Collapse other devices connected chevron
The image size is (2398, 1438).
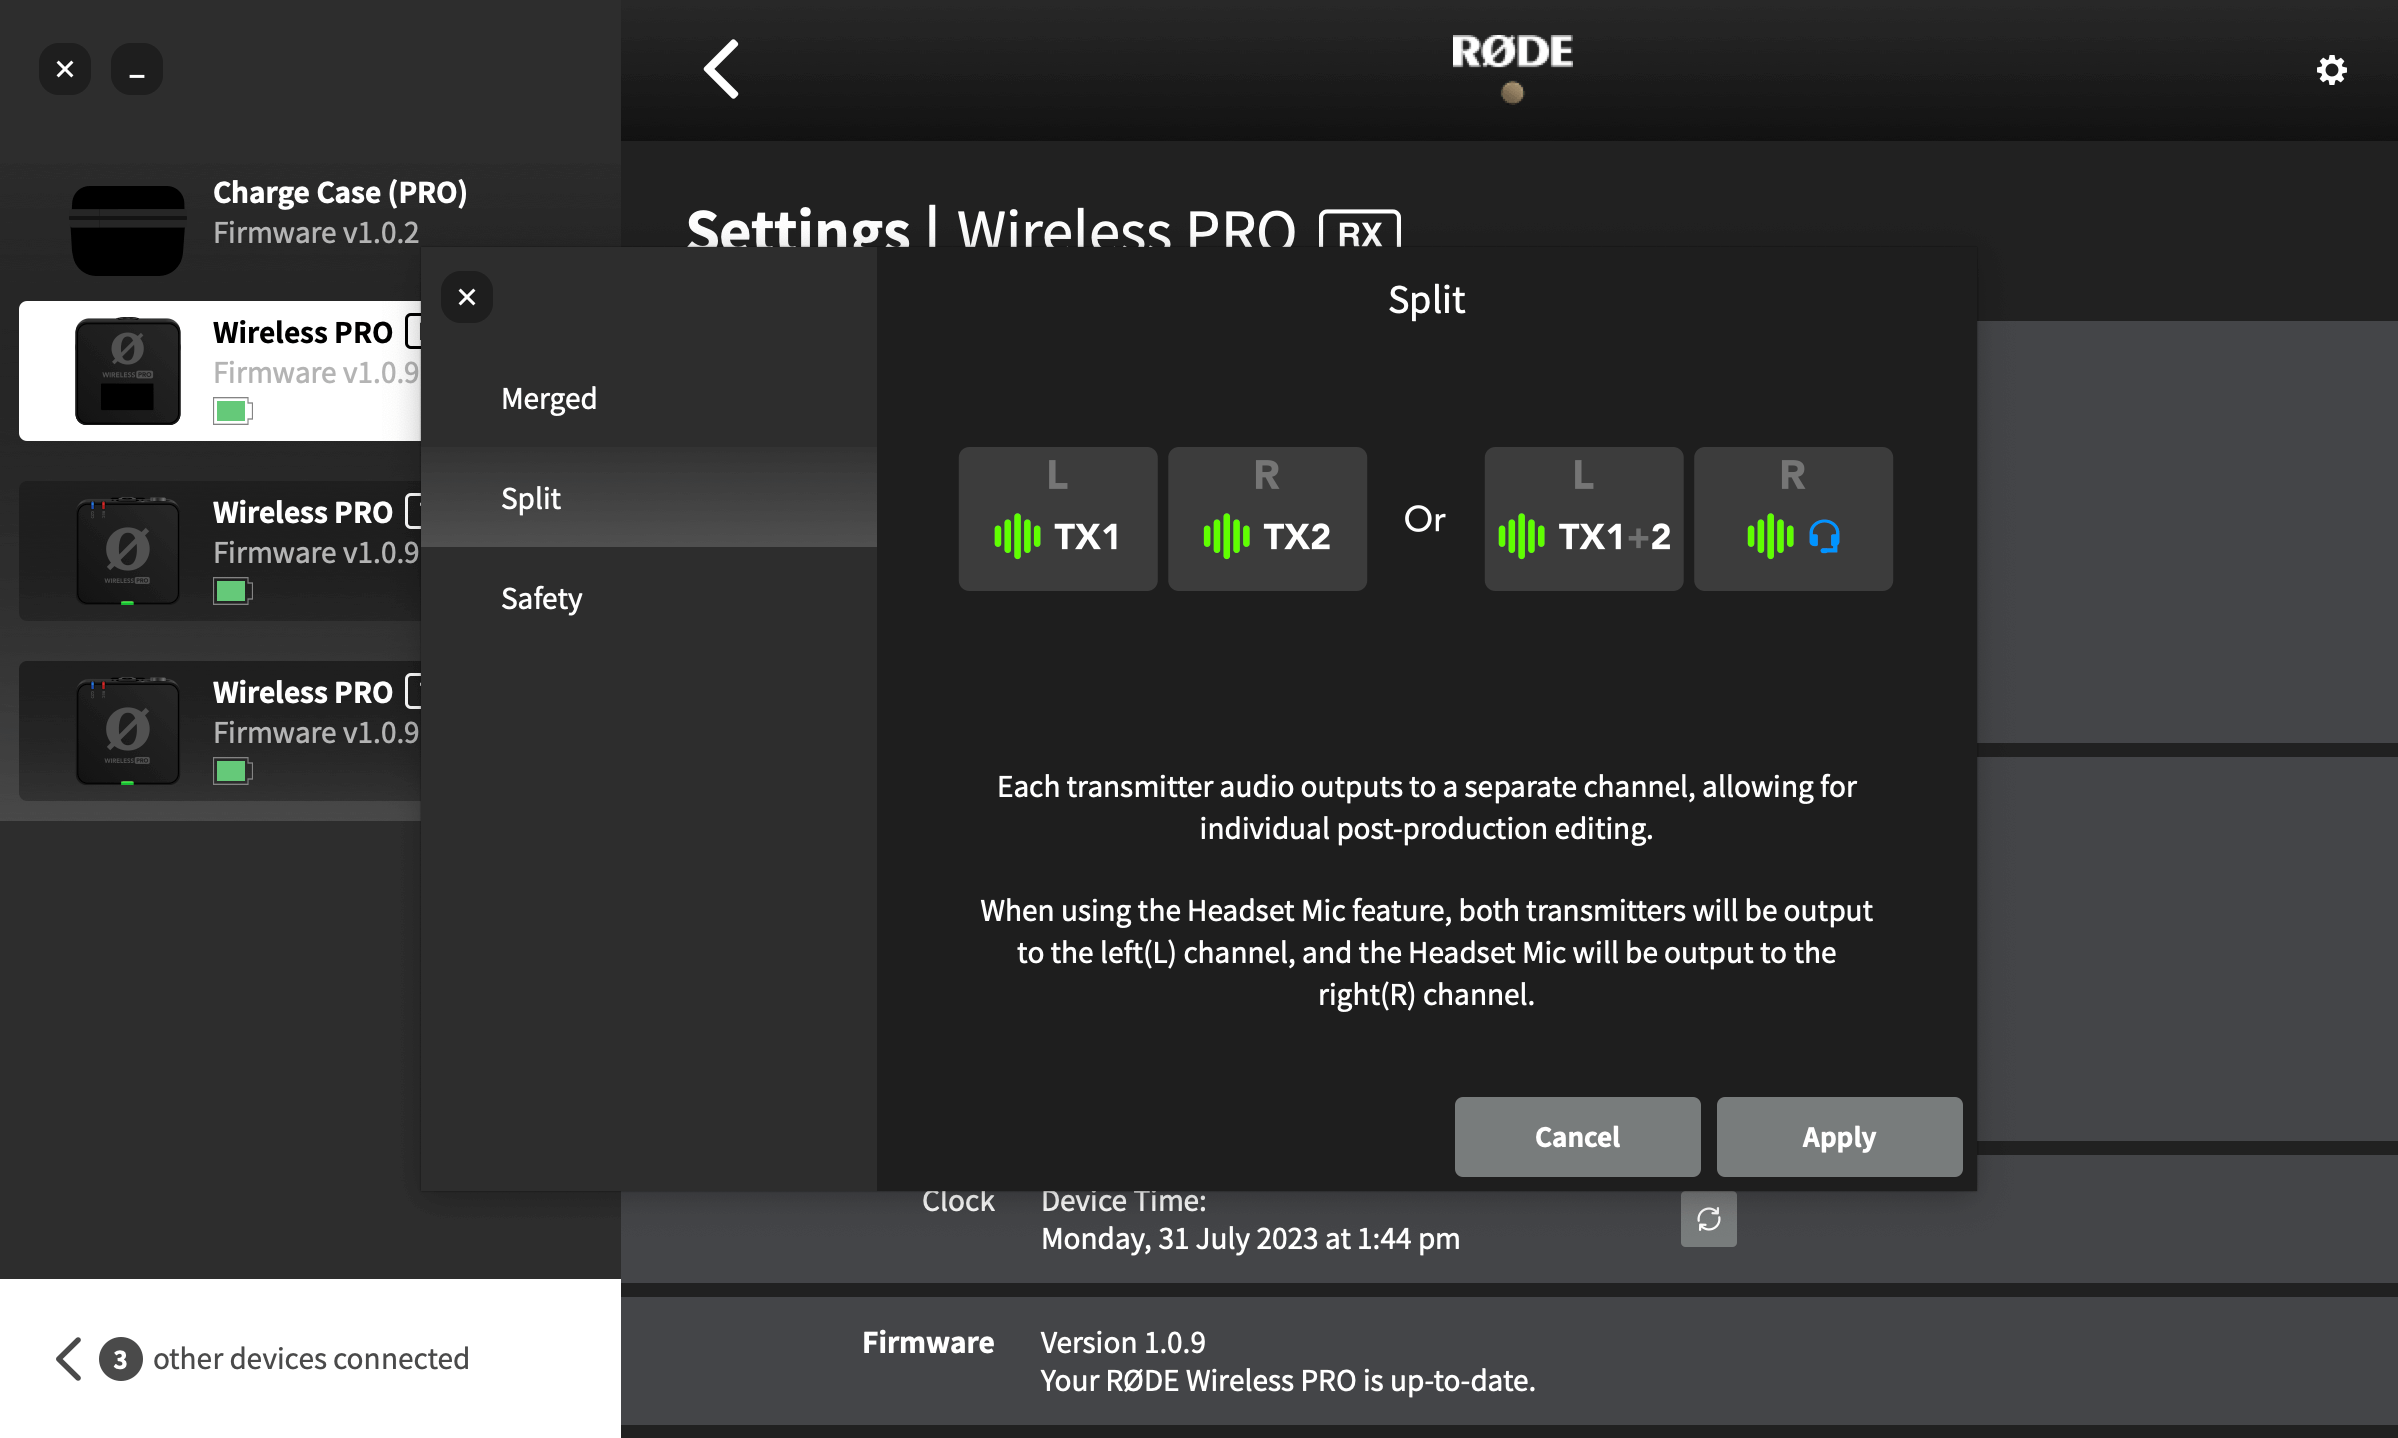(68, 1358)
